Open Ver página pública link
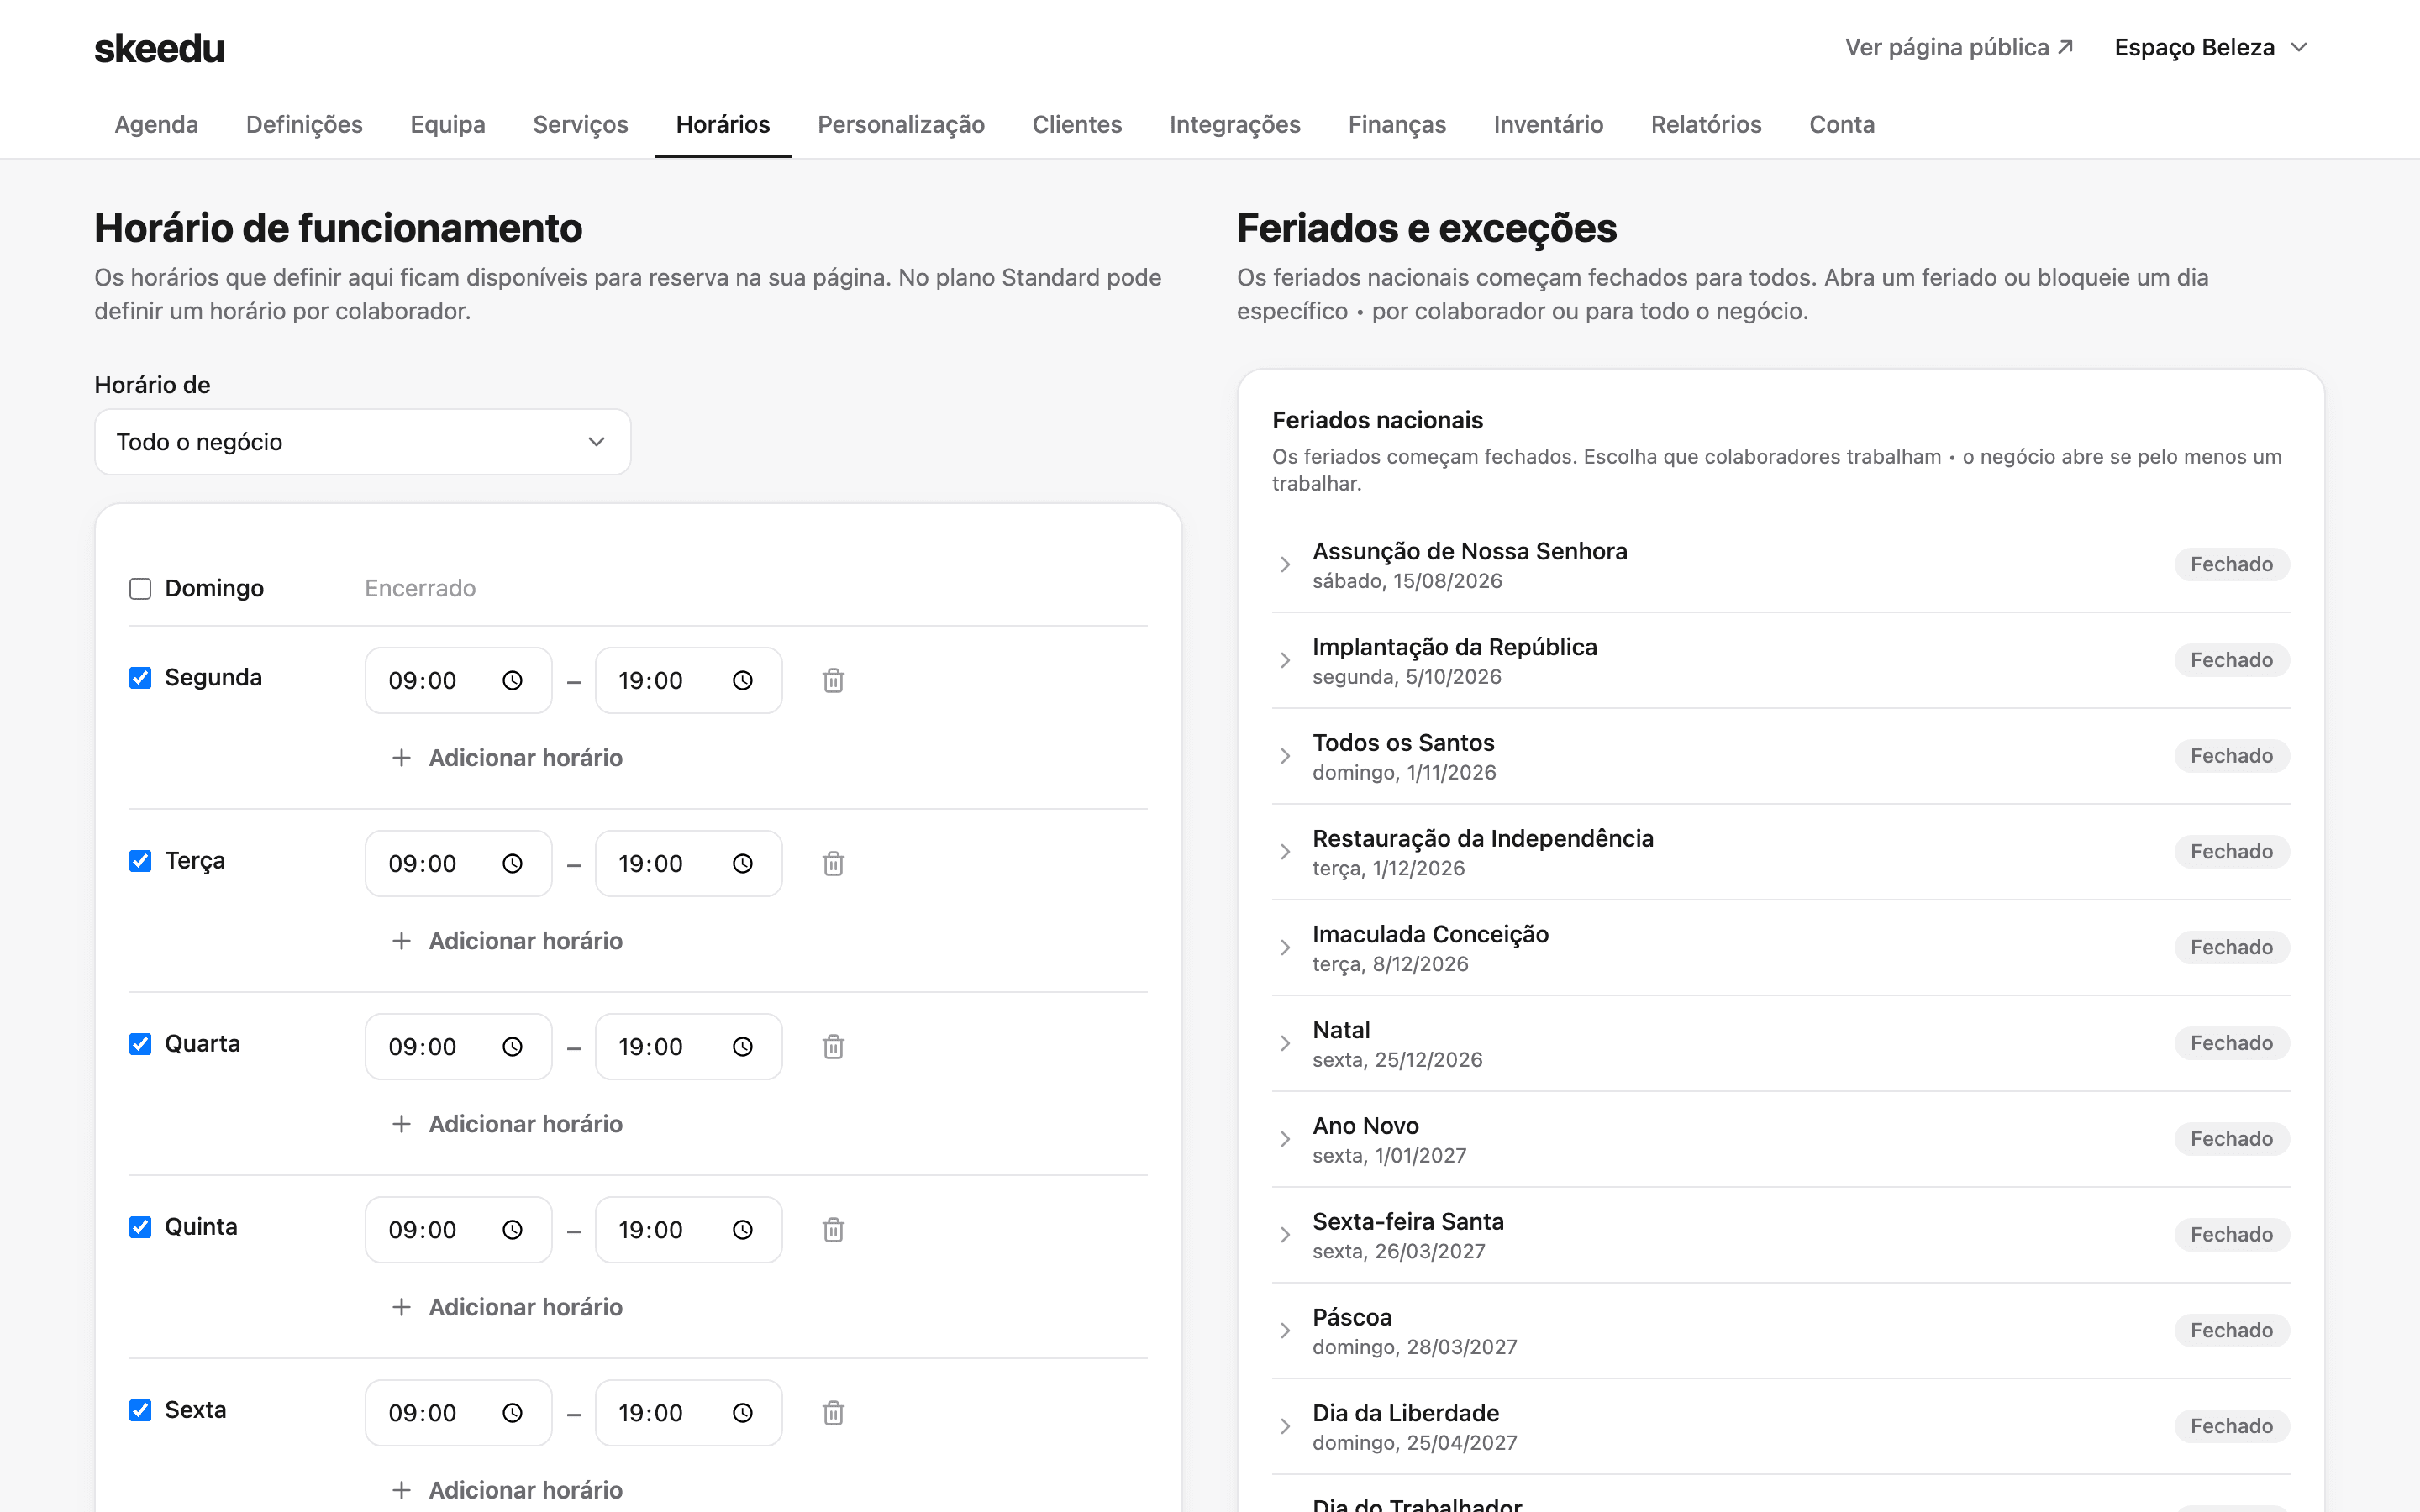 coord(1959,47)
